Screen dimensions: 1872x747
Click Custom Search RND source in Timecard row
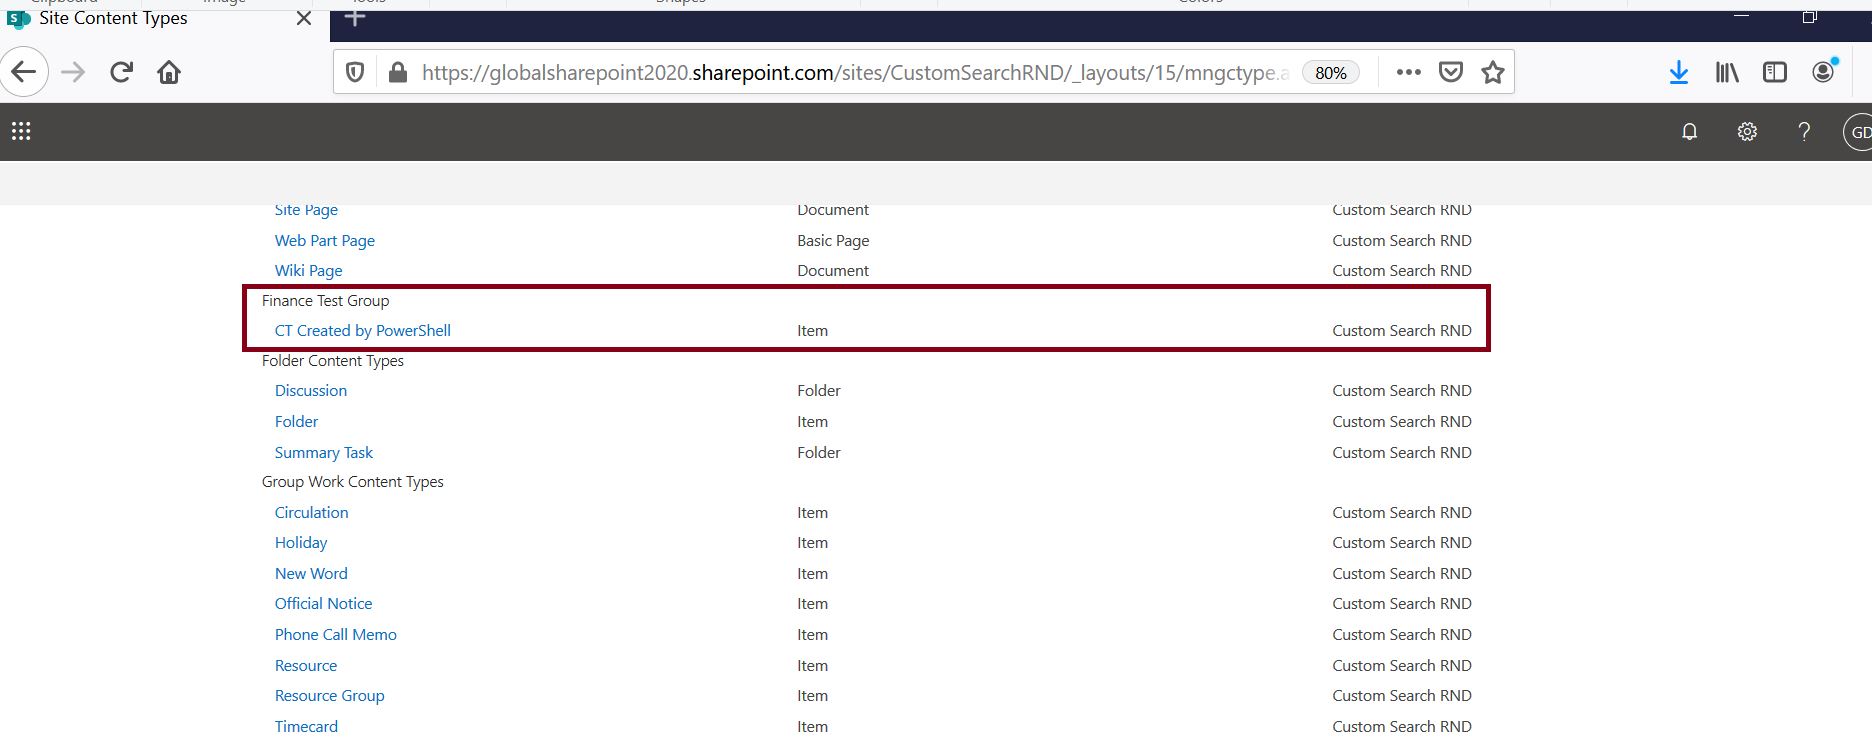(1402, 726)
